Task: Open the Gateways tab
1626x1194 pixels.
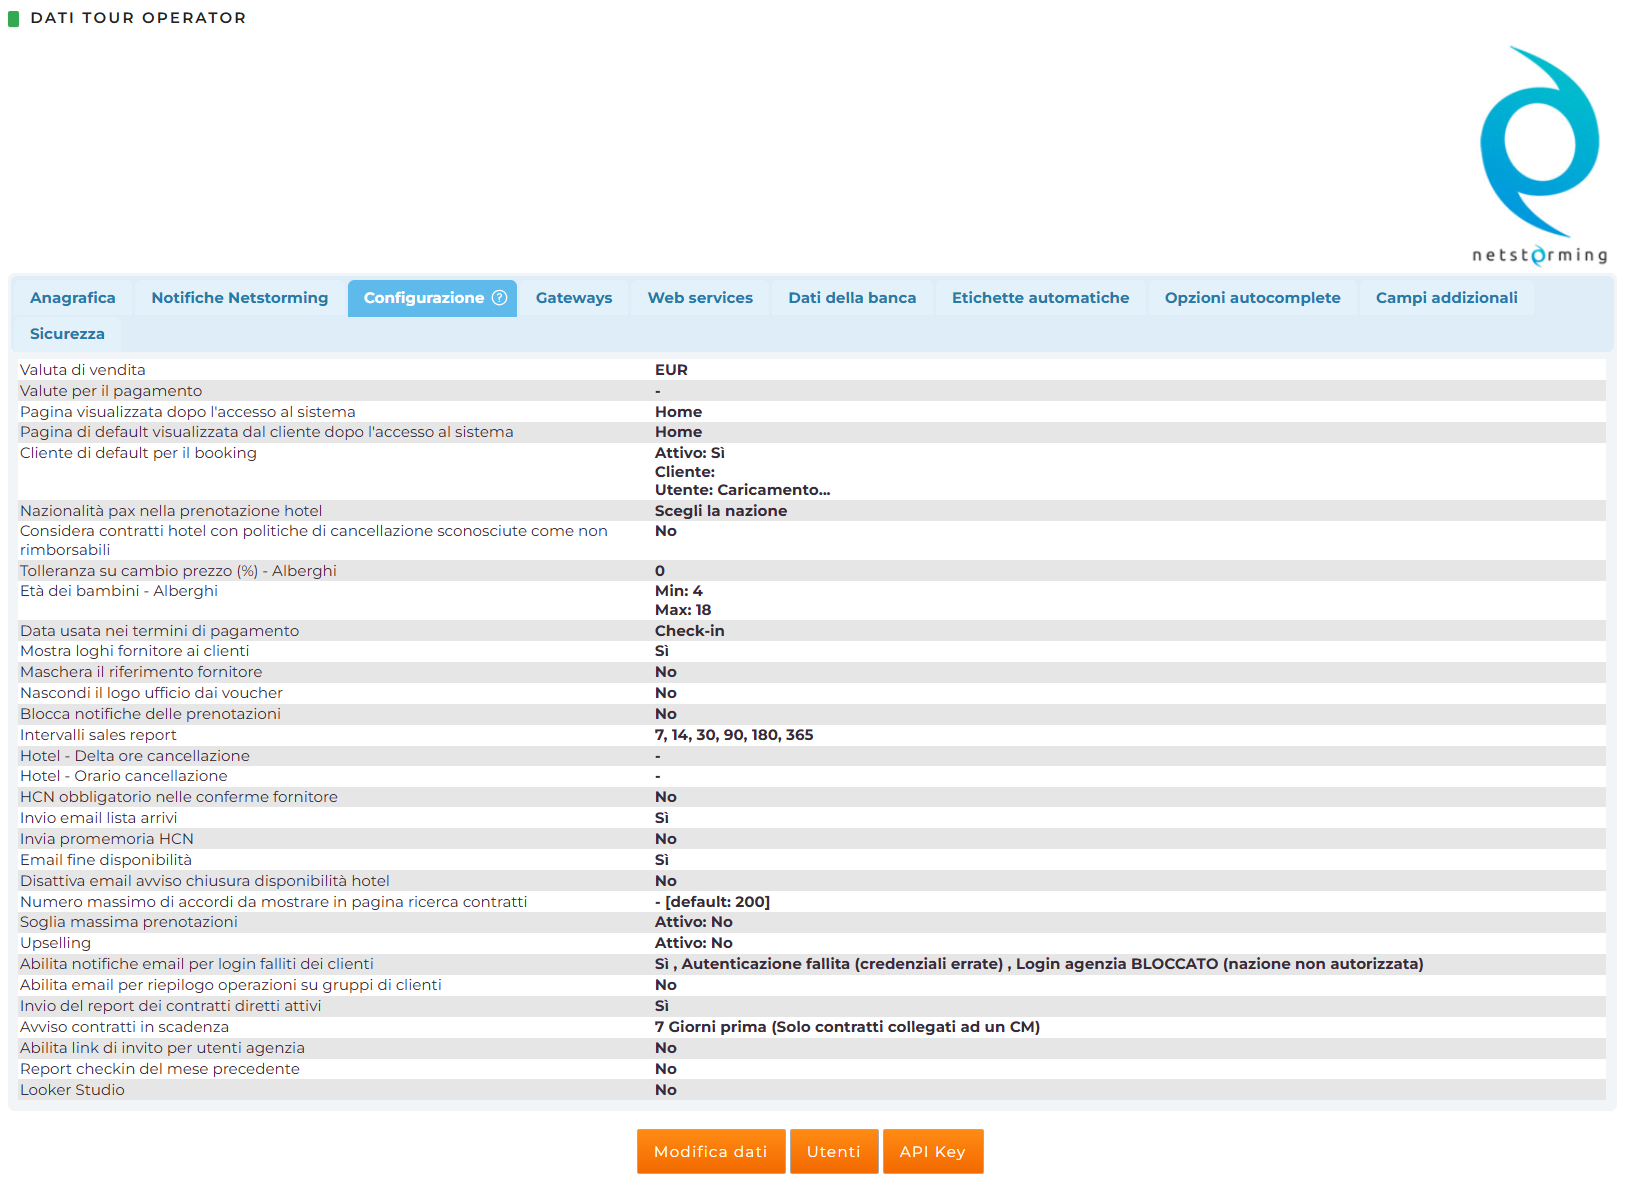Action: point(574,298)
